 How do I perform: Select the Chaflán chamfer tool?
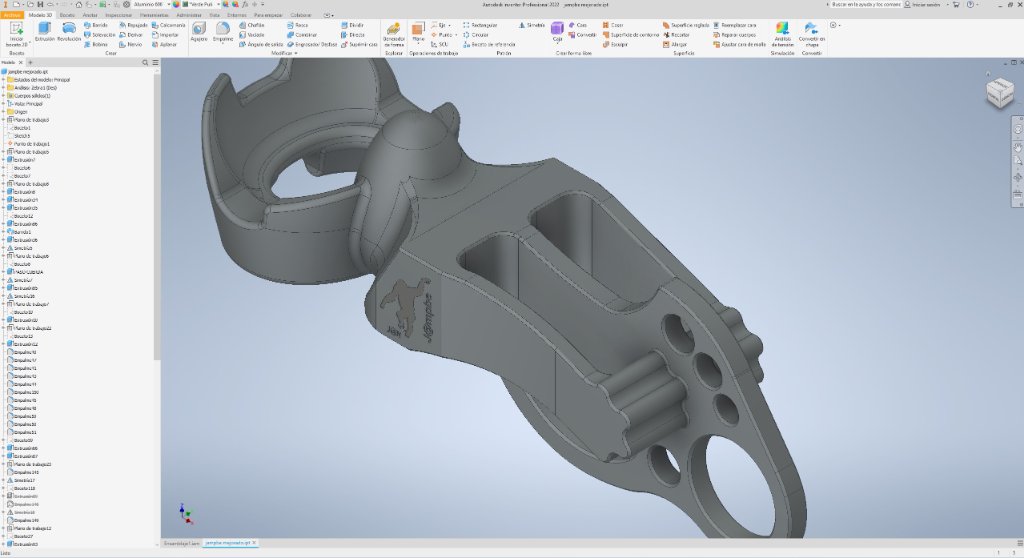tap(251, 25)
